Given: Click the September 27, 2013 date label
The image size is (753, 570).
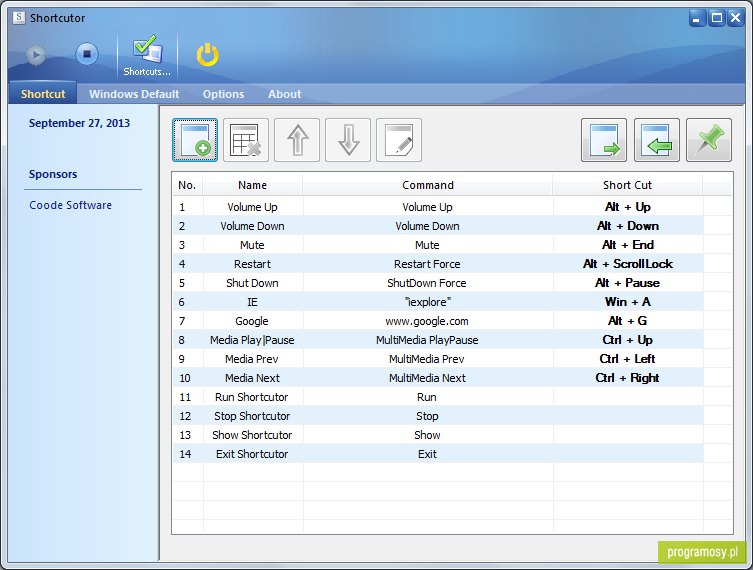Looking at the screenshot, I should pos(79,123).
